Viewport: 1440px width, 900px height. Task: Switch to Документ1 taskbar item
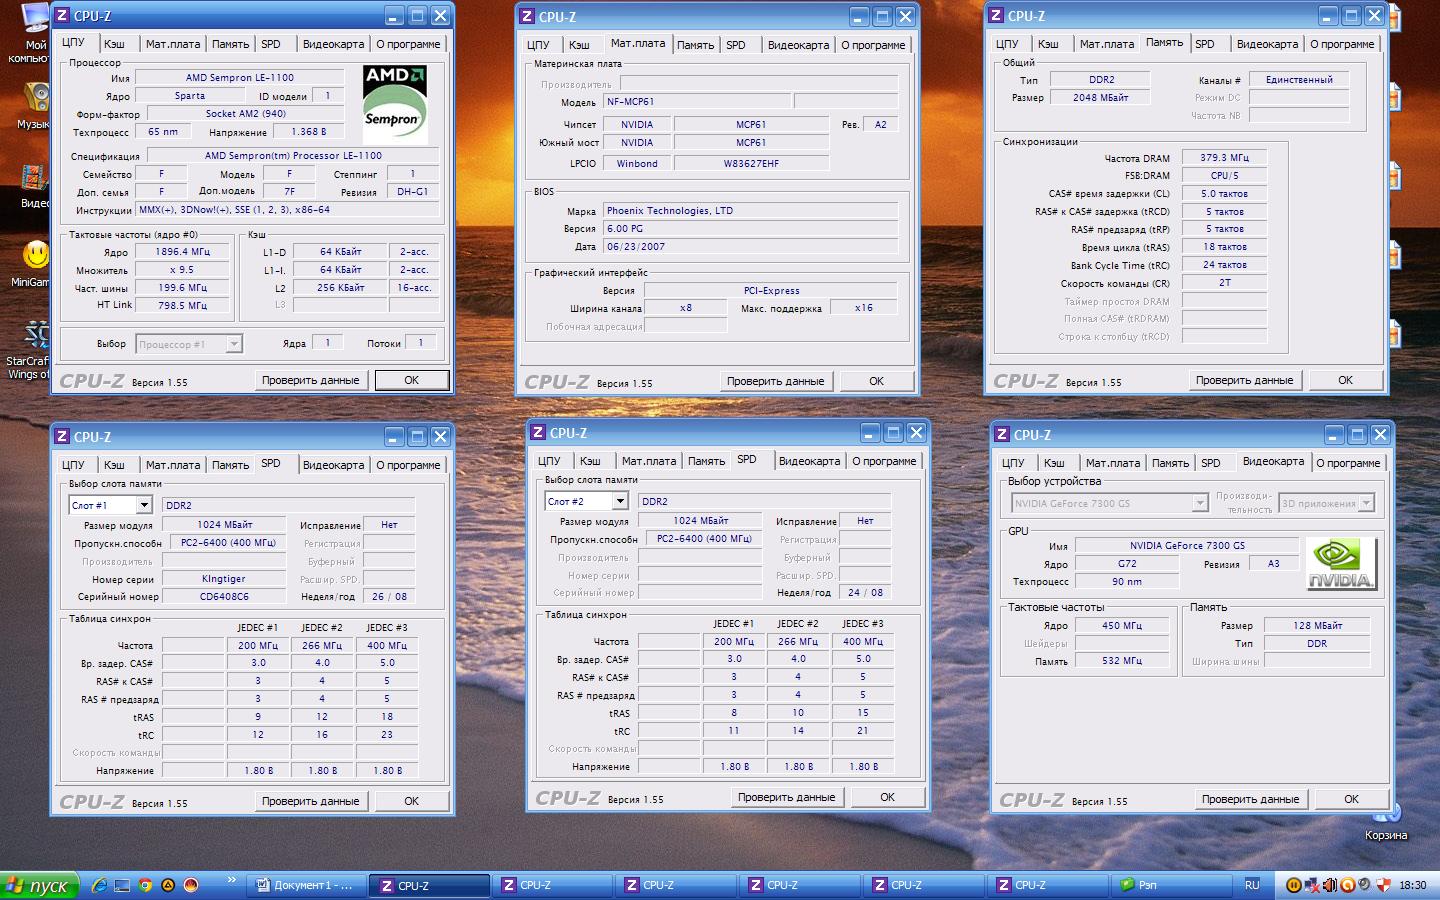[x=306, y=885]
